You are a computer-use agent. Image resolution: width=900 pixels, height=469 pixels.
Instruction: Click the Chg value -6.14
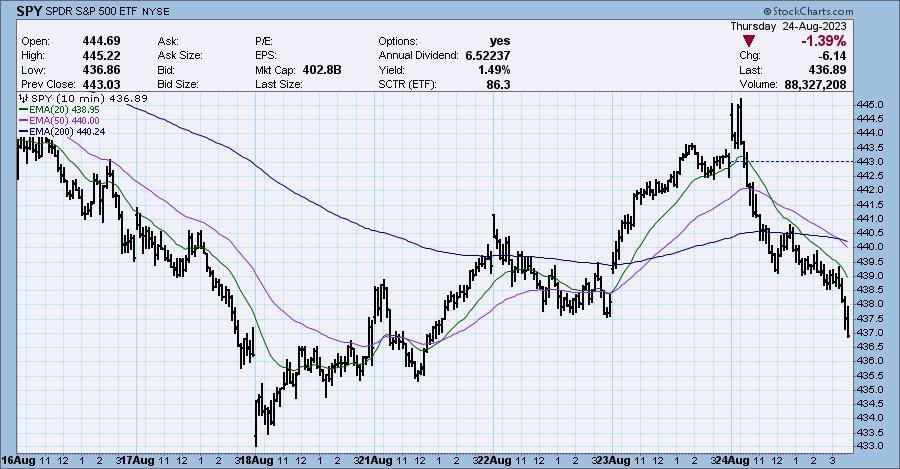pos(832,55)
